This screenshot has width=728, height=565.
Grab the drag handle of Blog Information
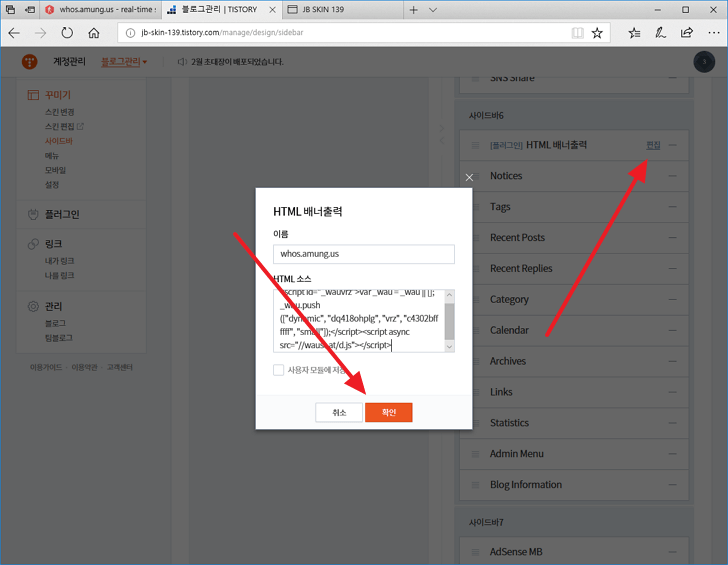(475, 485)
